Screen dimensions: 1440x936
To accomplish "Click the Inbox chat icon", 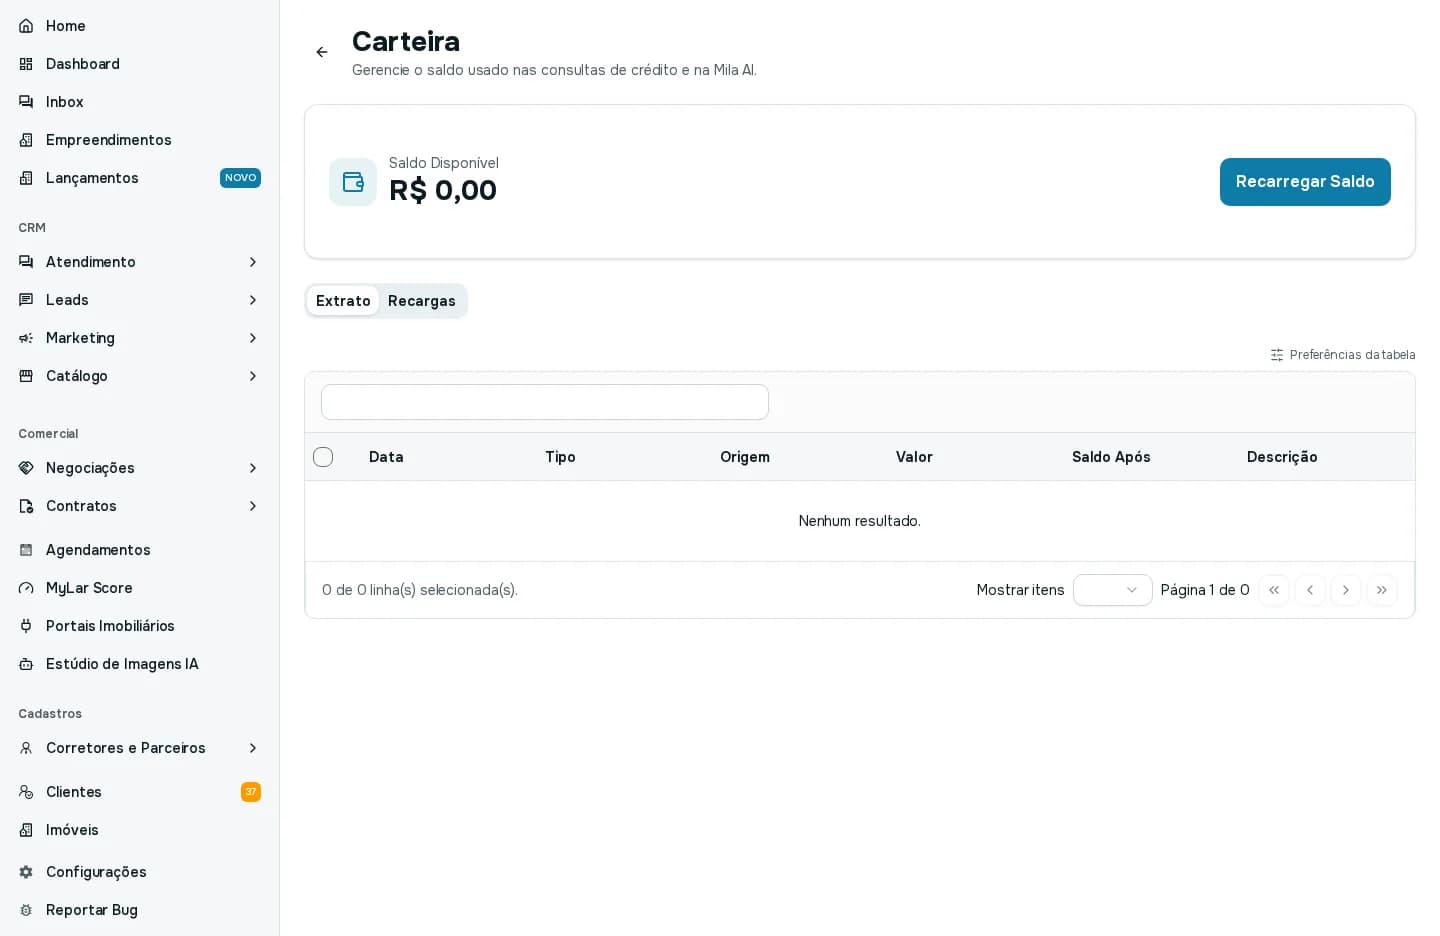I will coord(26,102).
